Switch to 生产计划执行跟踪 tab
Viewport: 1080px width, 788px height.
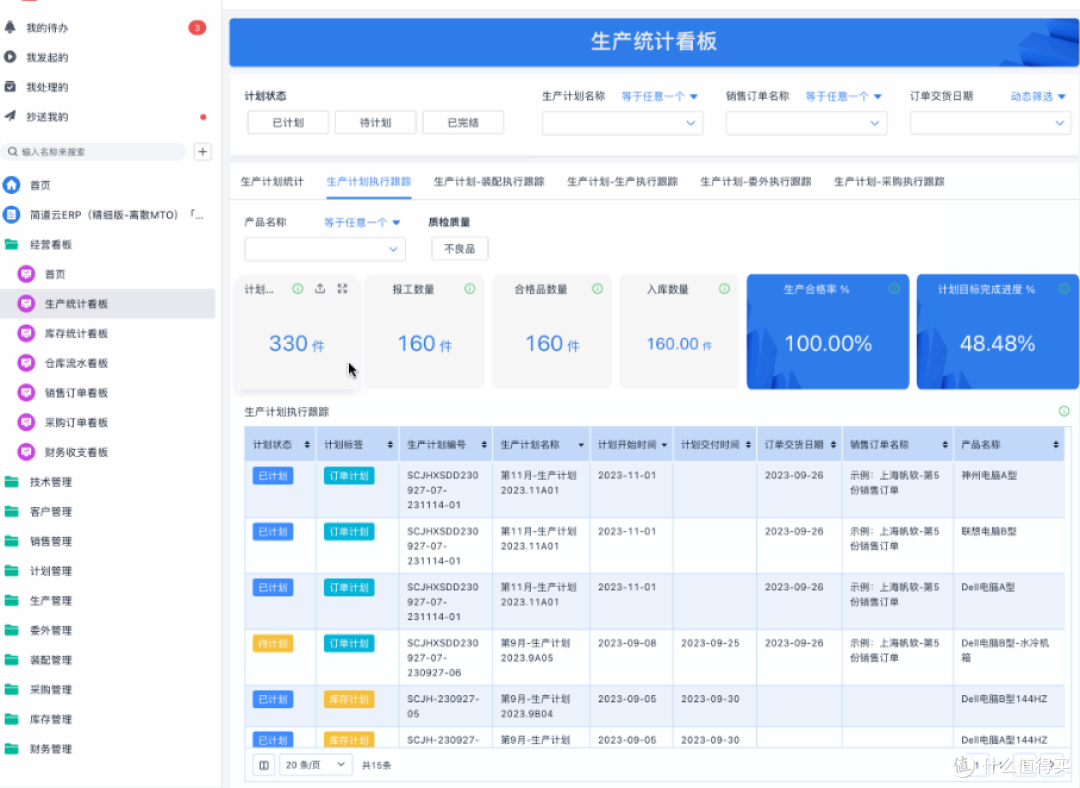[x=368, y=182]
